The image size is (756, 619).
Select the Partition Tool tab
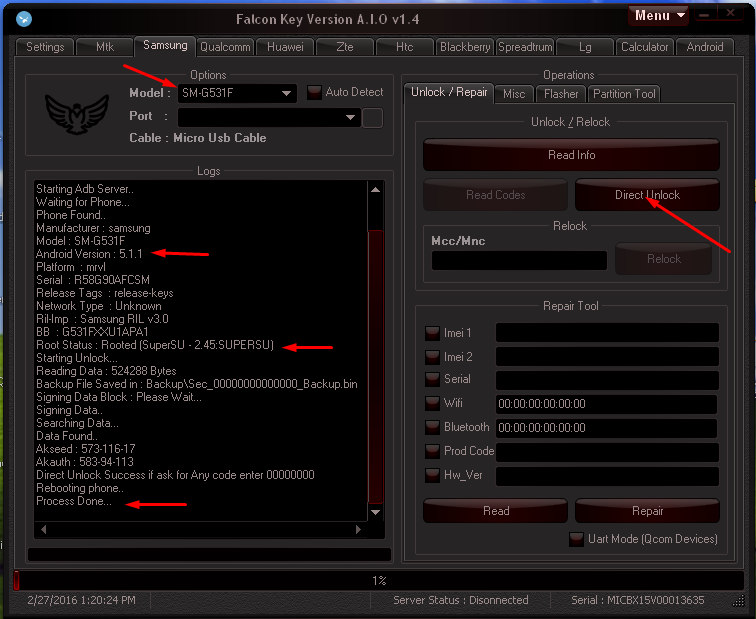[x=624, y=94]
